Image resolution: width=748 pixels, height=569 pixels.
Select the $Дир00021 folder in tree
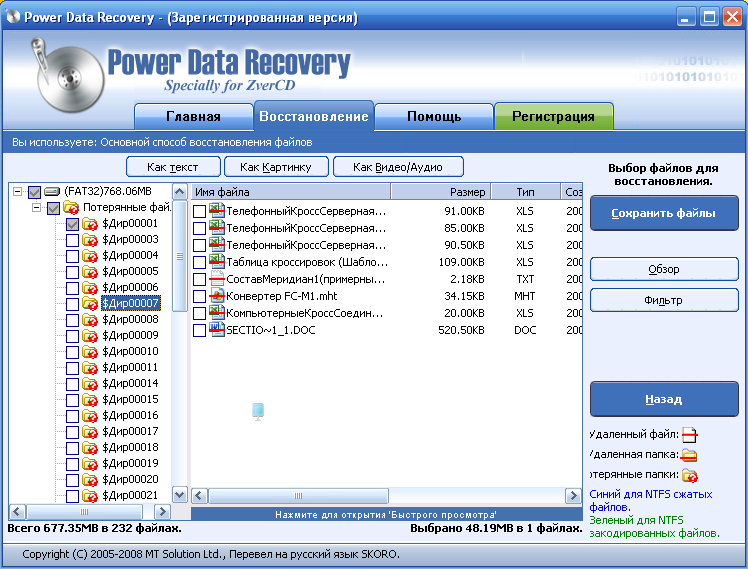click(130, 496)
